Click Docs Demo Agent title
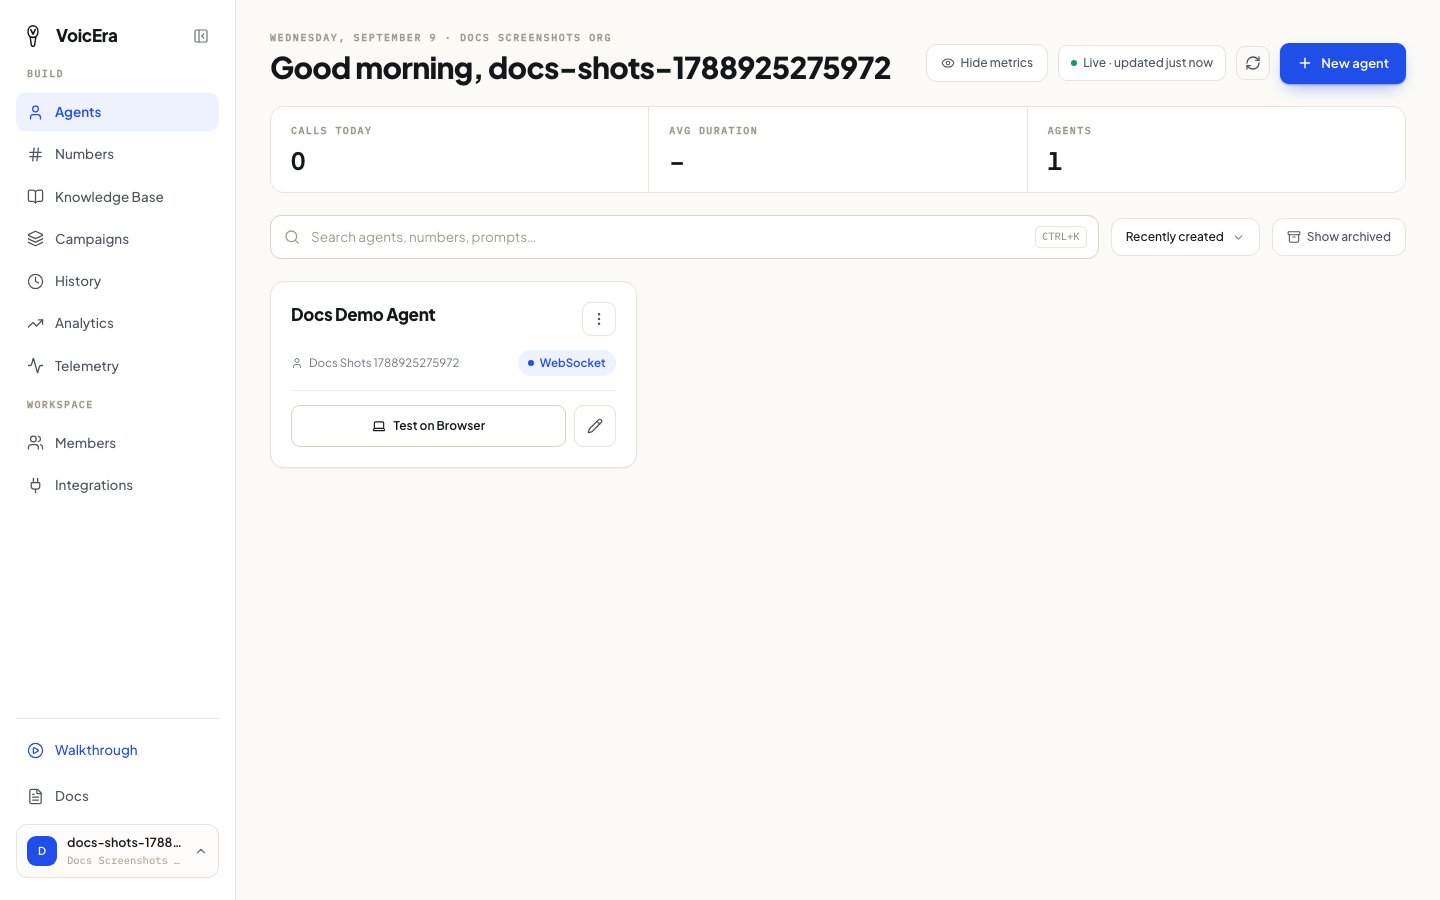This screenshot has height=900, width=1440. click(x=363, y=315)
